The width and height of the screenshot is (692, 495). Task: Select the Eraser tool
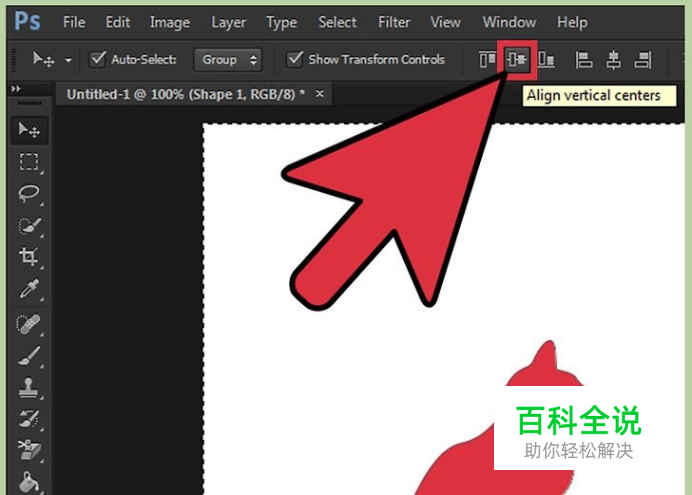(x=29, y=450)
